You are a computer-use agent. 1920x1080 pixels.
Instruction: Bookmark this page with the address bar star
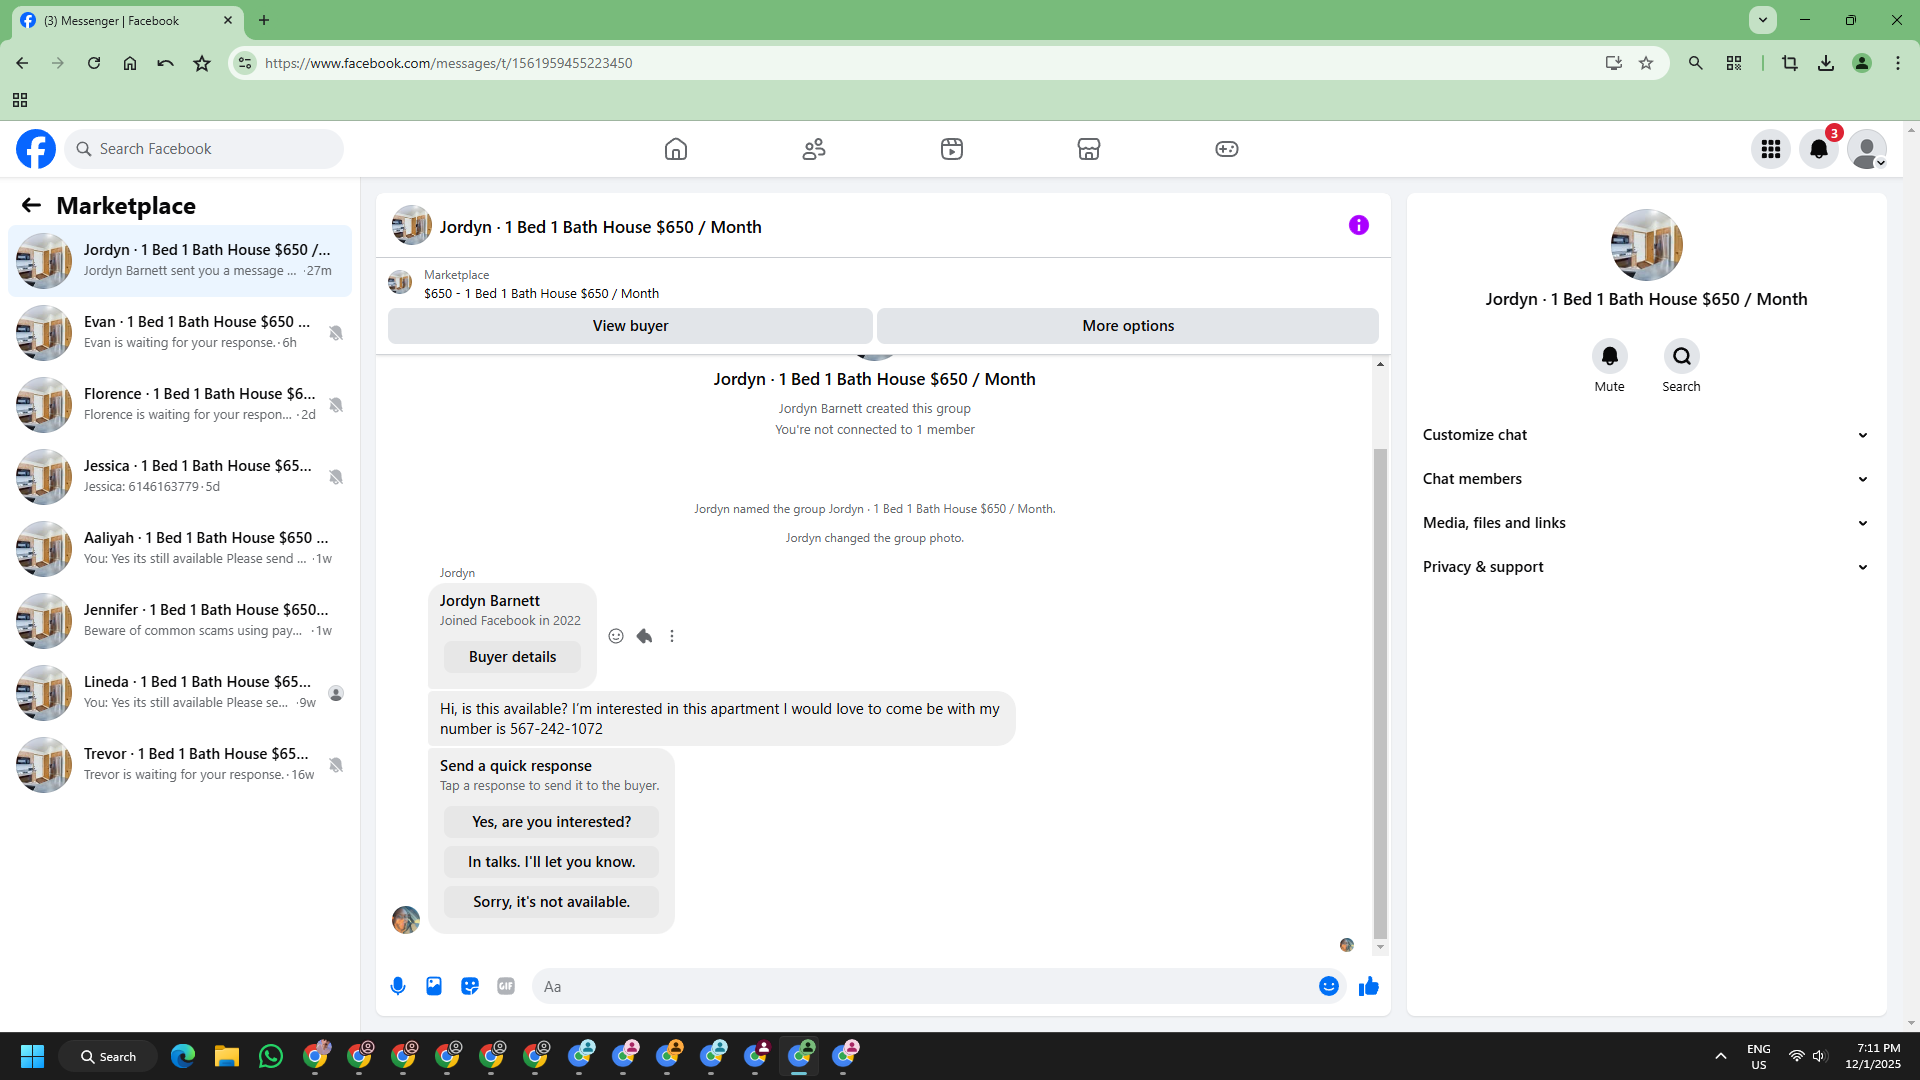pos(1646,63)
